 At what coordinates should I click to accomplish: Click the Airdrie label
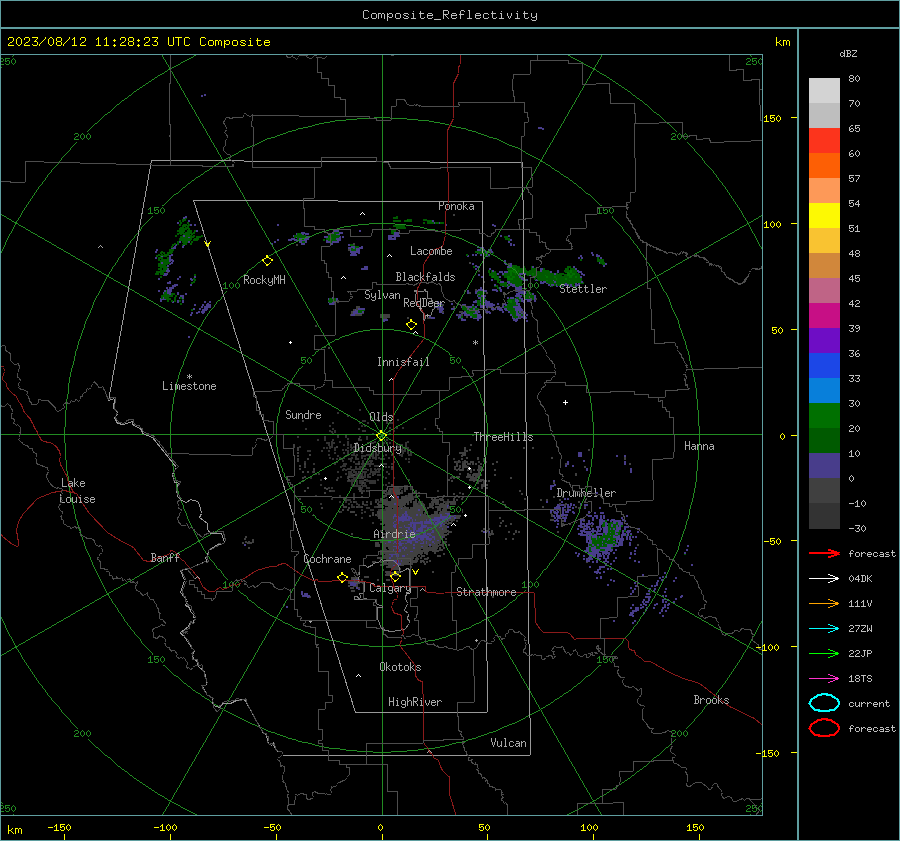click(x=394, y=534)
